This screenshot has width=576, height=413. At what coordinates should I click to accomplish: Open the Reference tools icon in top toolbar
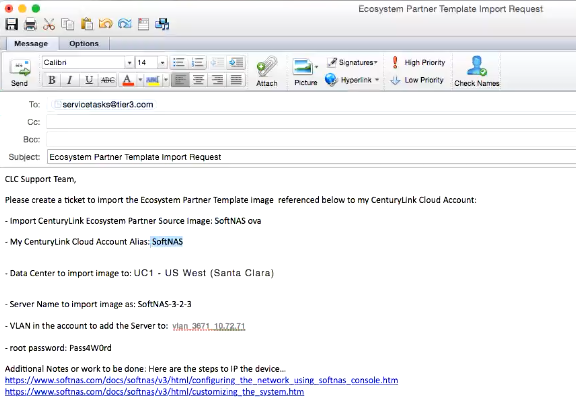(x=143, y=24)
